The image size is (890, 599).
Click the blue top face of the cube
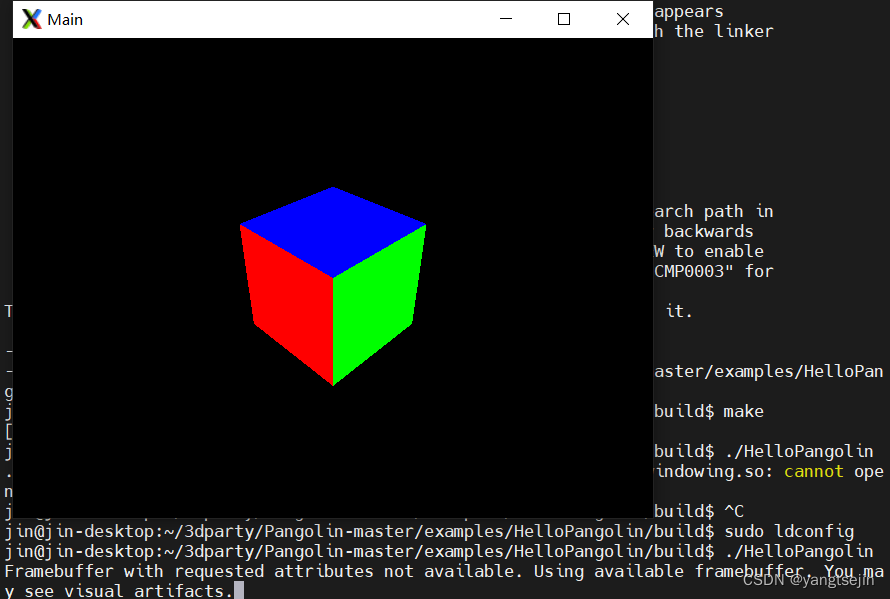333,230
